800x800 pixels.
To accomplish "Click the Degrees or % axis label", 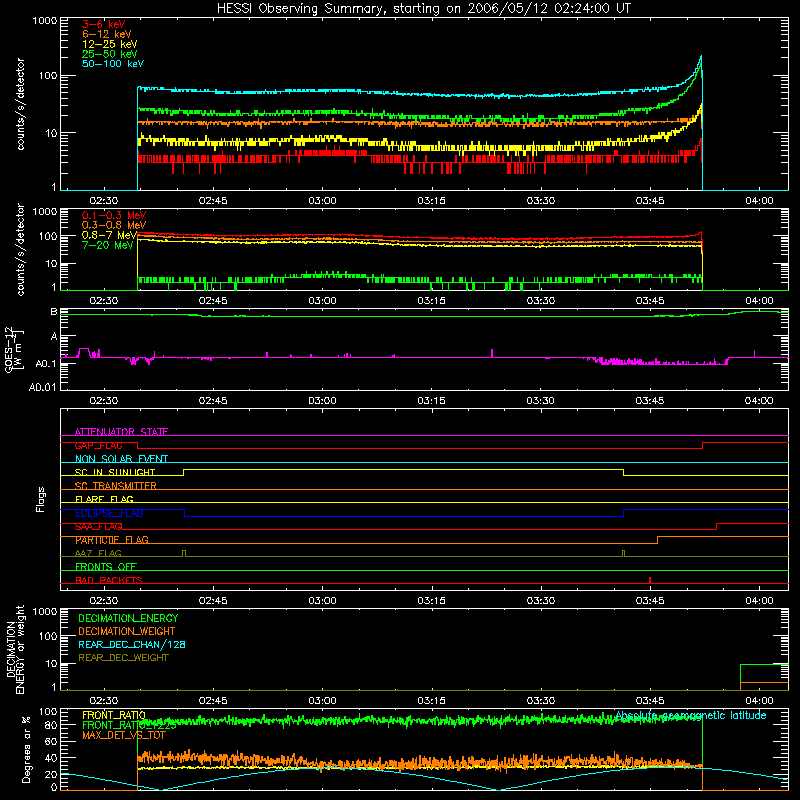I will click(x=26, y=750).
